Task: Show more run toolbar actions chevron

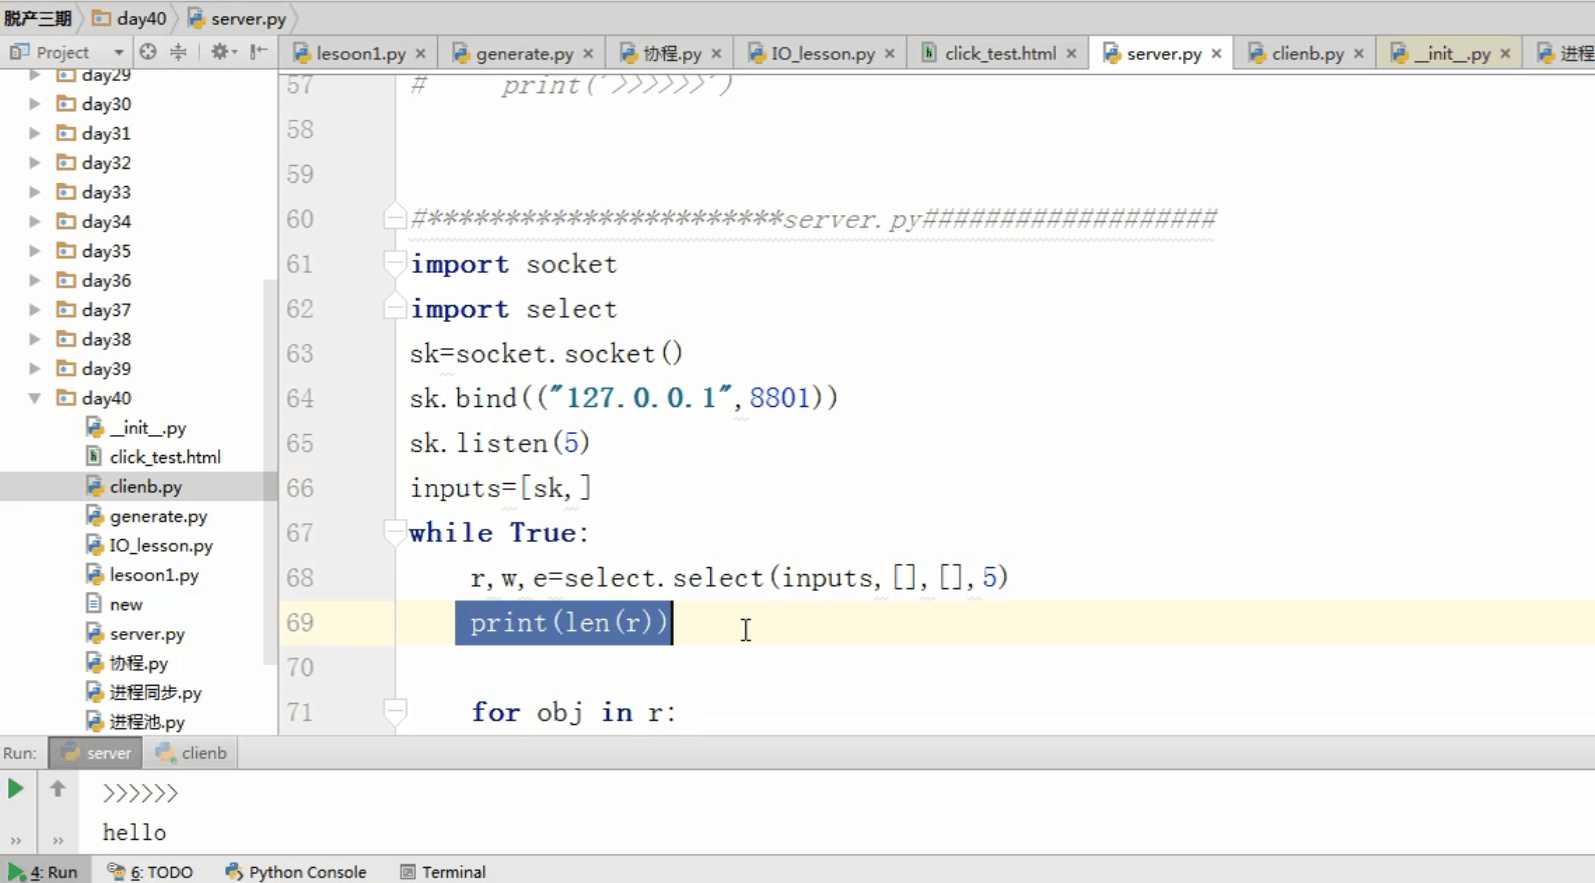Action: point(16,841)
